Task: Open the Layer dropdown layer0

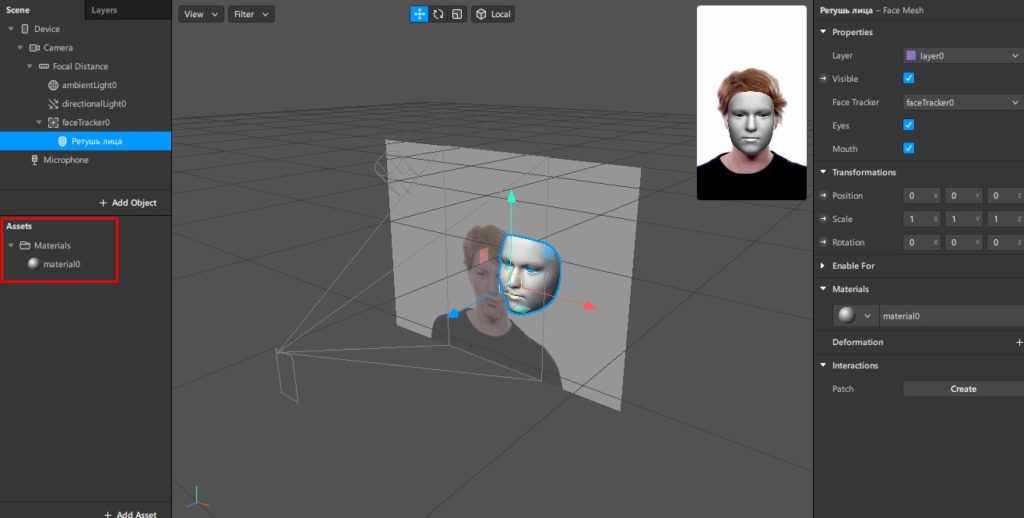Action: point(963,56)
